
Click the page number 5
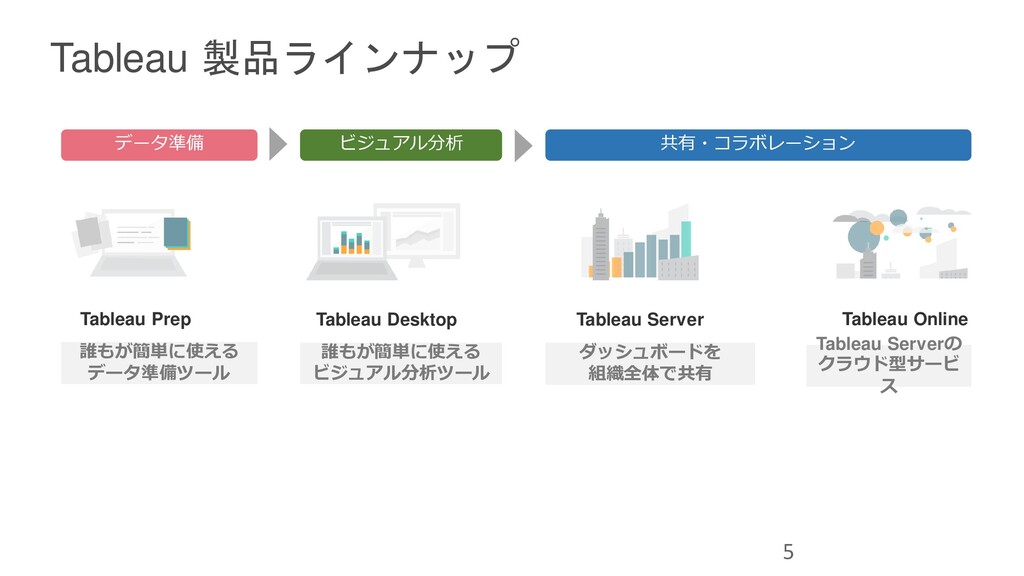(x=788, y=552)
